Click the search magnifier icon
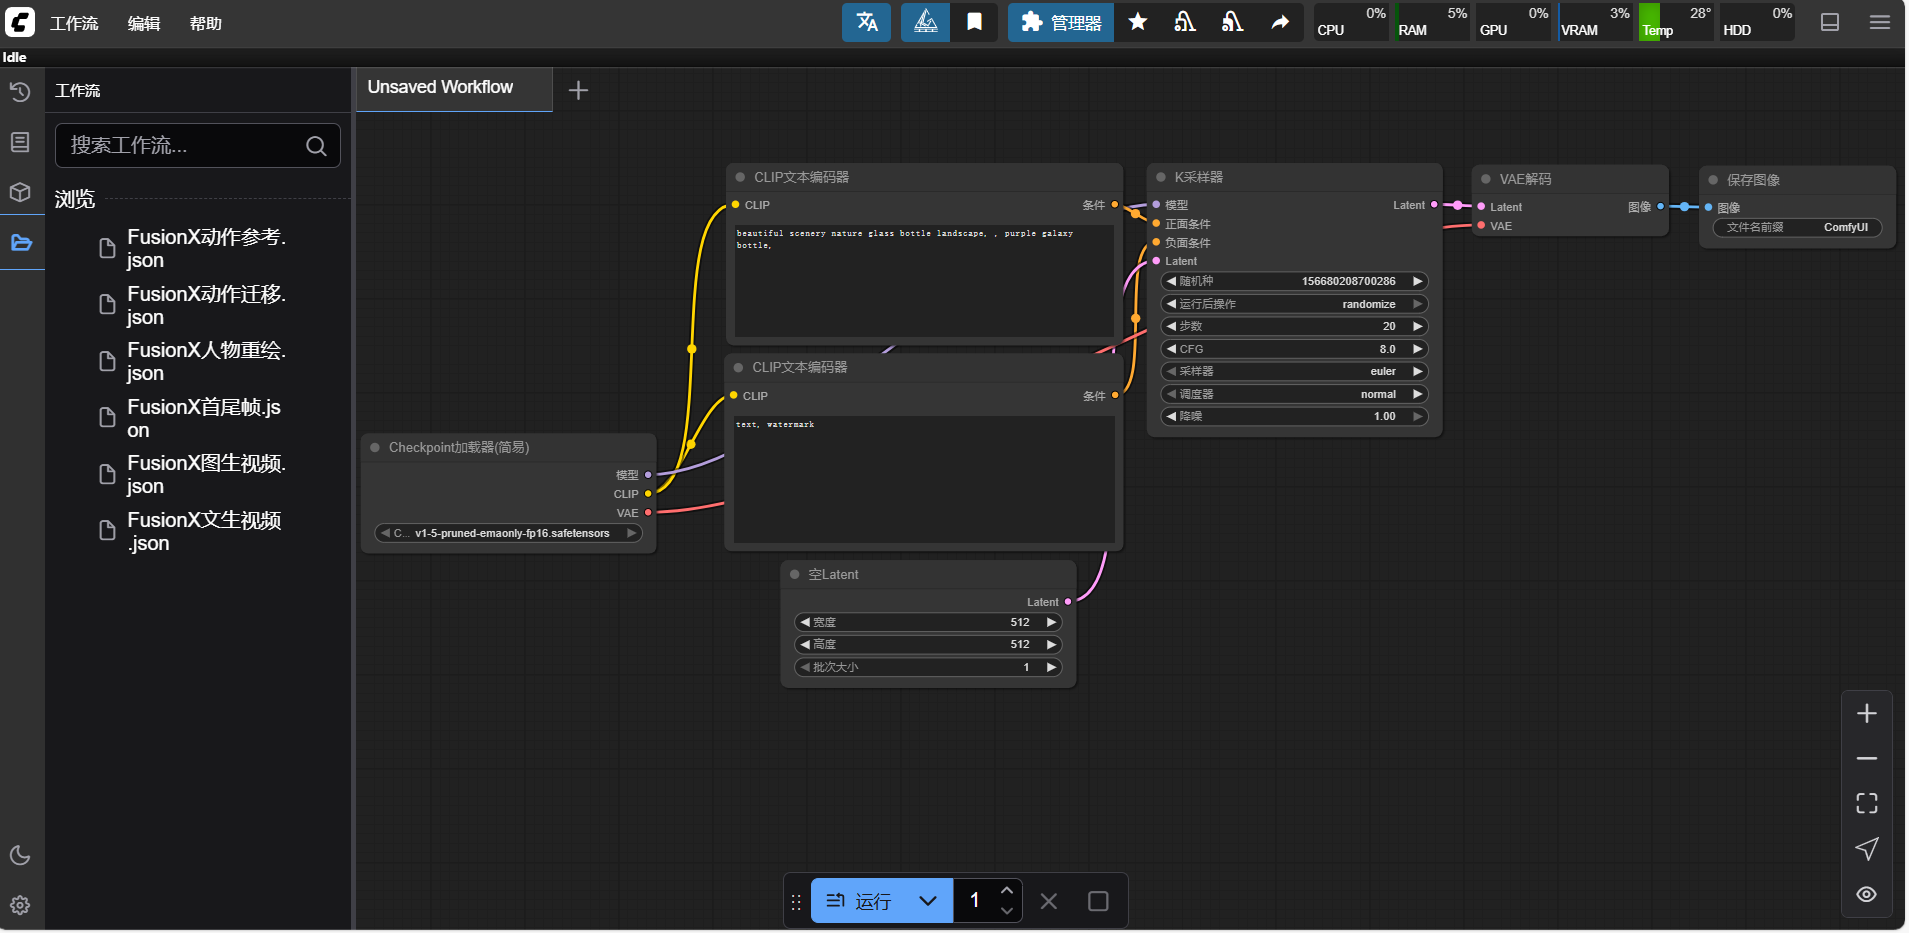Screen dimensions: 1909x933 [316, 146]
